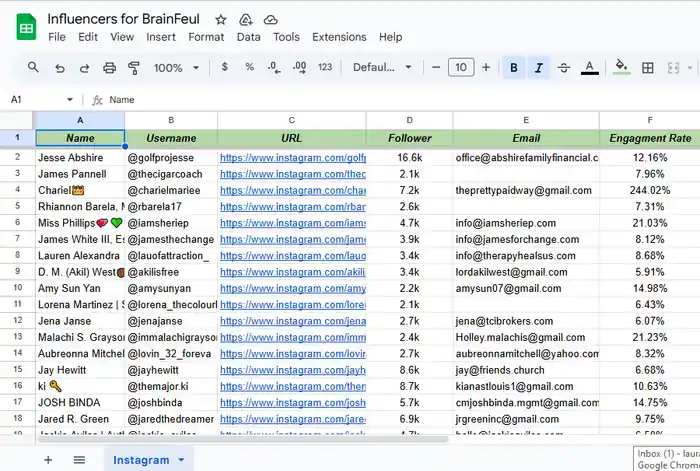The width and height of the screenshot is (700, 471).
Task: Select the @thecigarcoach username cell
Action: click(x=171, y=174)
